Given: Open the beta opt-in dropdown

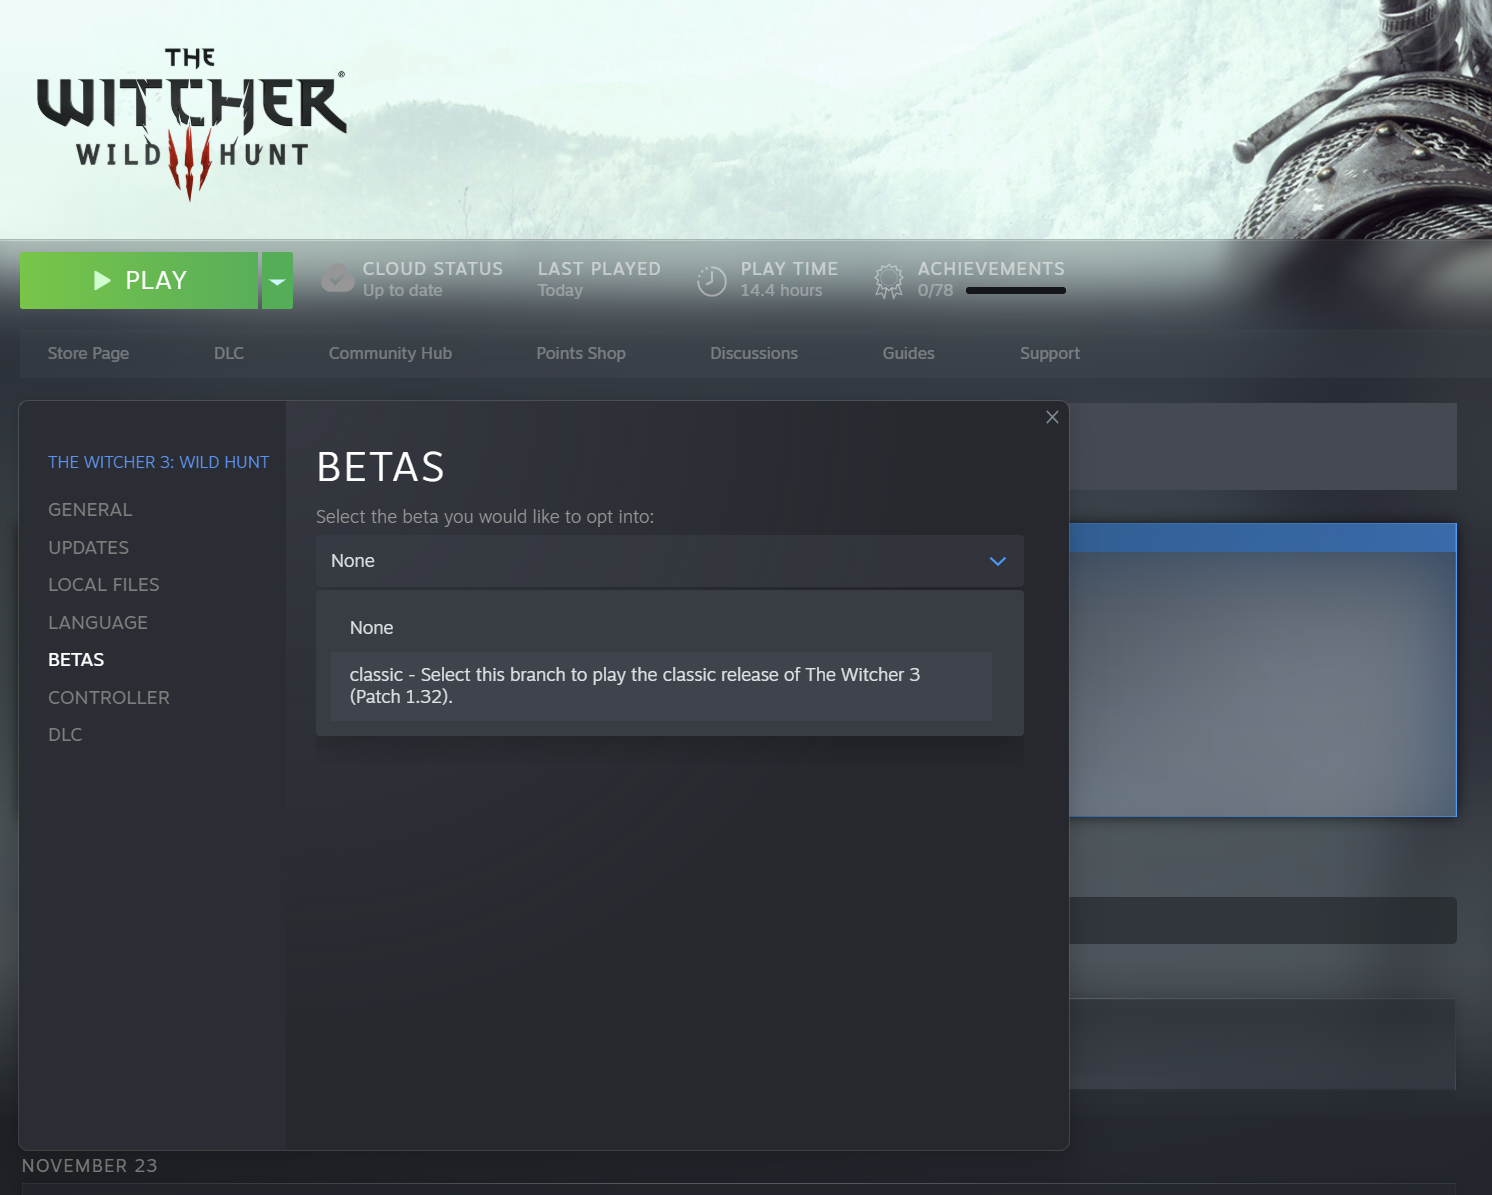Looking at the screenshot, I should pyautogui.click(x=669, y=561).
